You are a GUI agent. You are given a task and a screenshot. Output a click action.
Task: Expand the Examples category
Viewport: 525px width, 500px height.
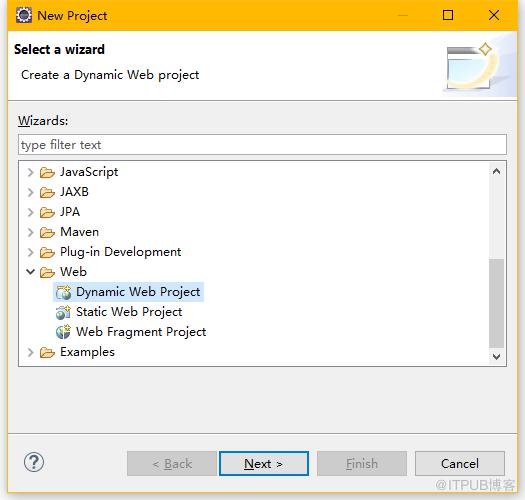30,352
